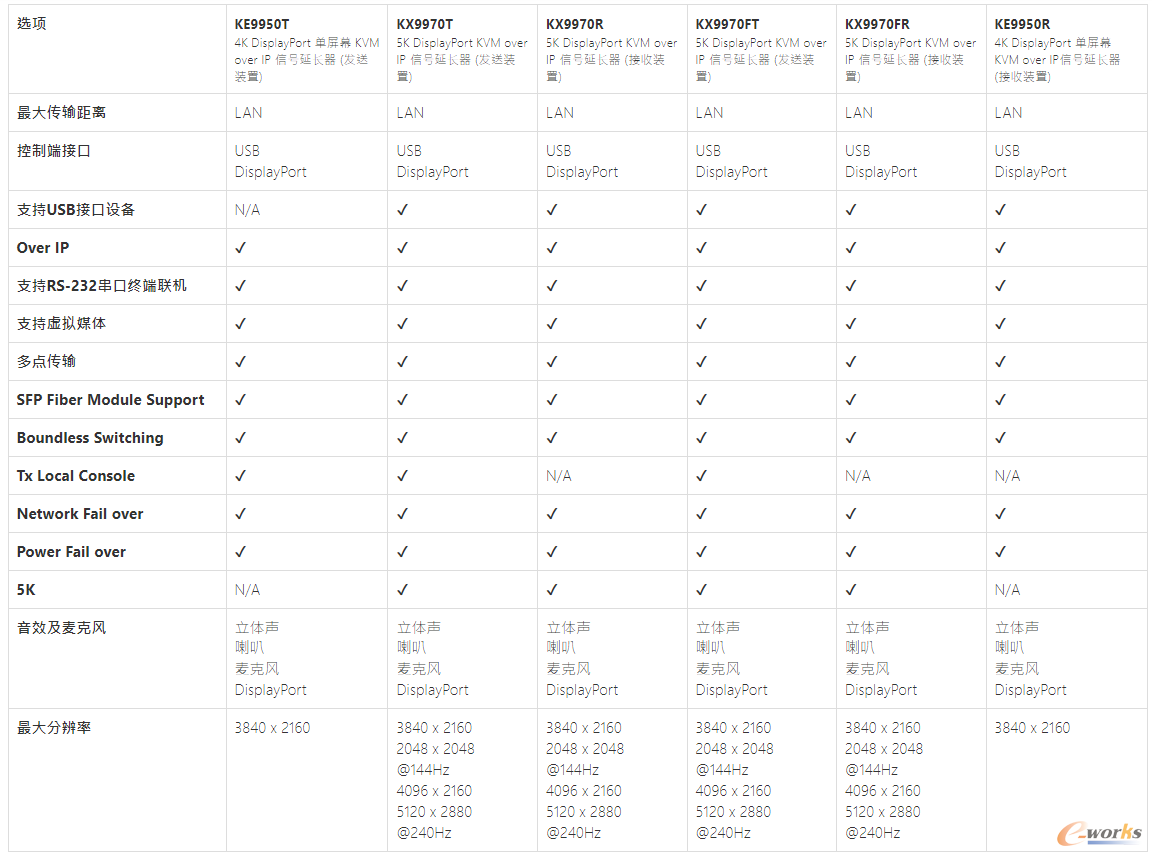Open the KX9970FT product heading
The image size is (1152, 856).
point(727,24)
